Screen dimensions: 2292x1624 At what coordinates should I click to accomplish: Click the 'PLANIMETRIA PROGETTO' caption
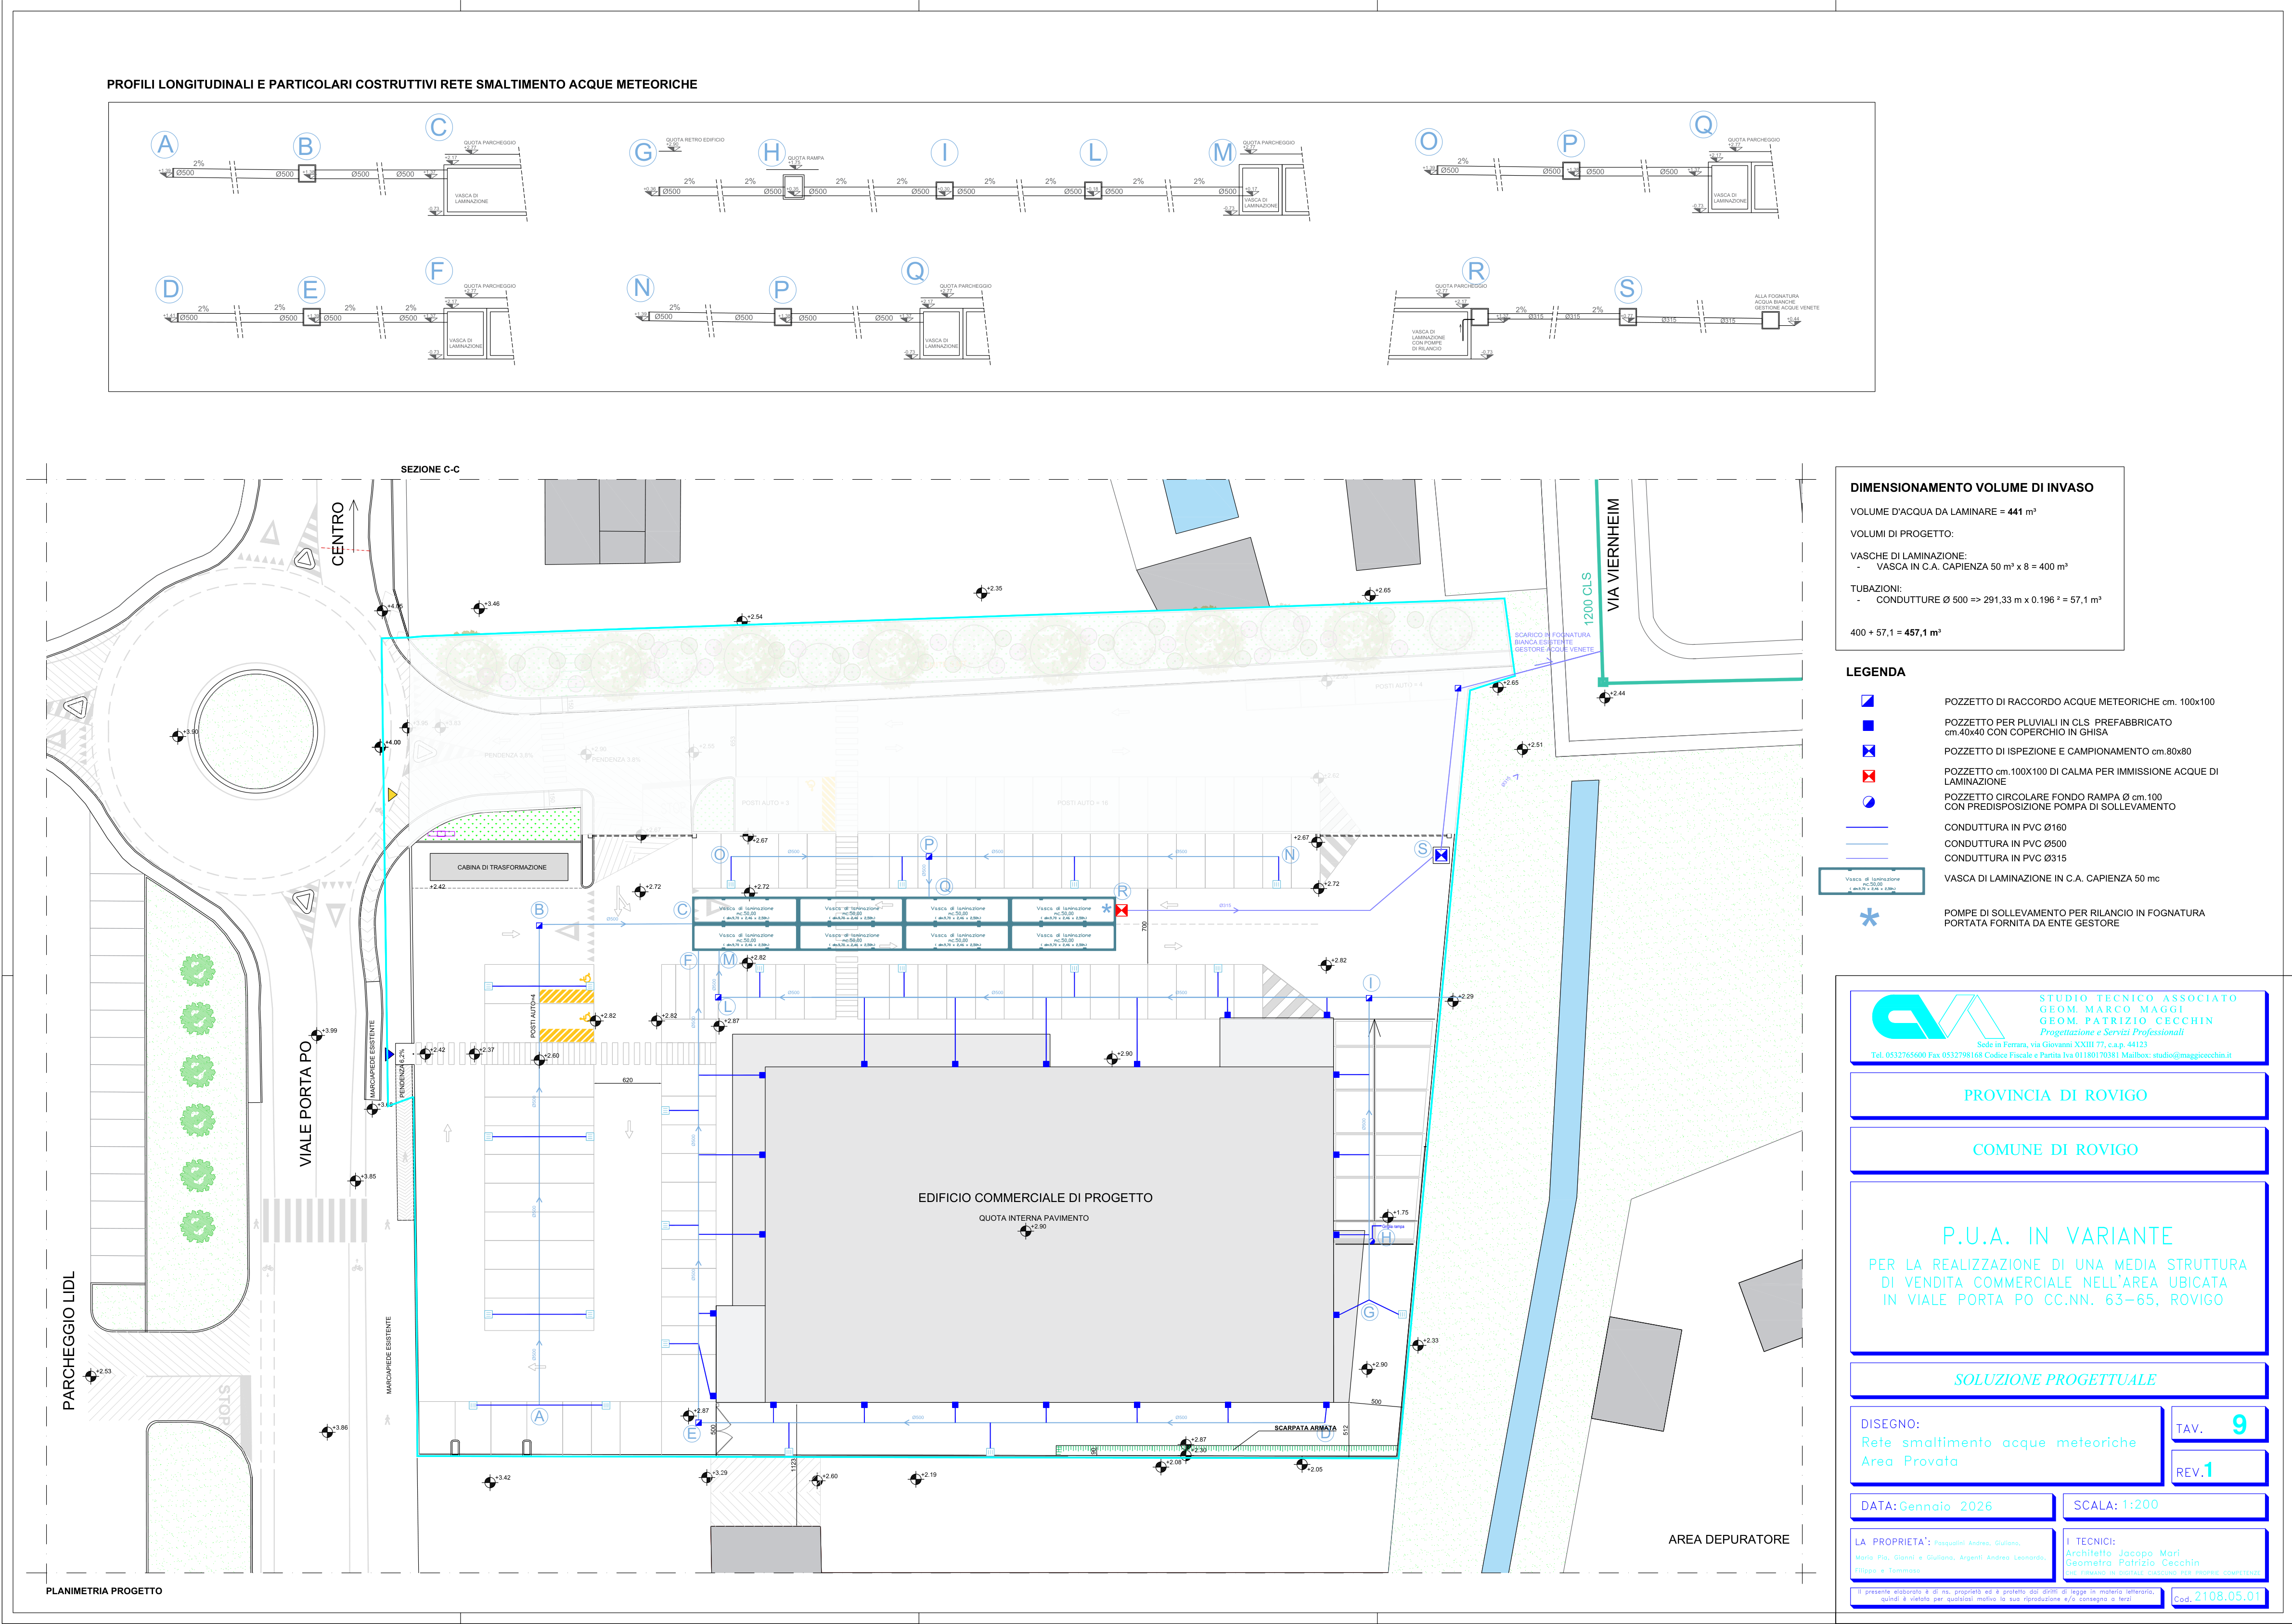point(104,1591)
